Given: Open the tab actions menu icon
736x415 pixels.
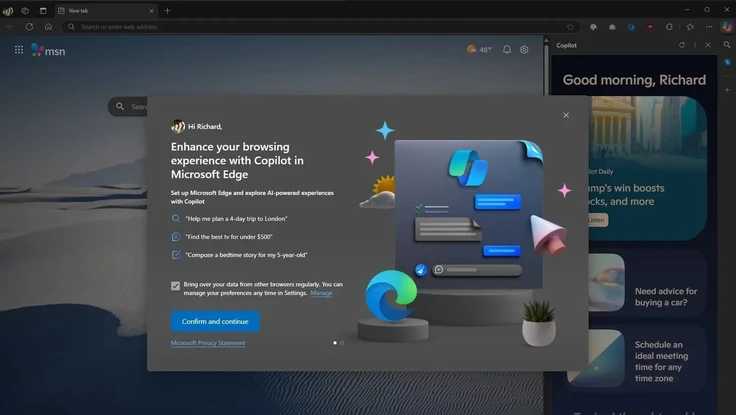Looking at the screenshot, I should click(43, 10).
